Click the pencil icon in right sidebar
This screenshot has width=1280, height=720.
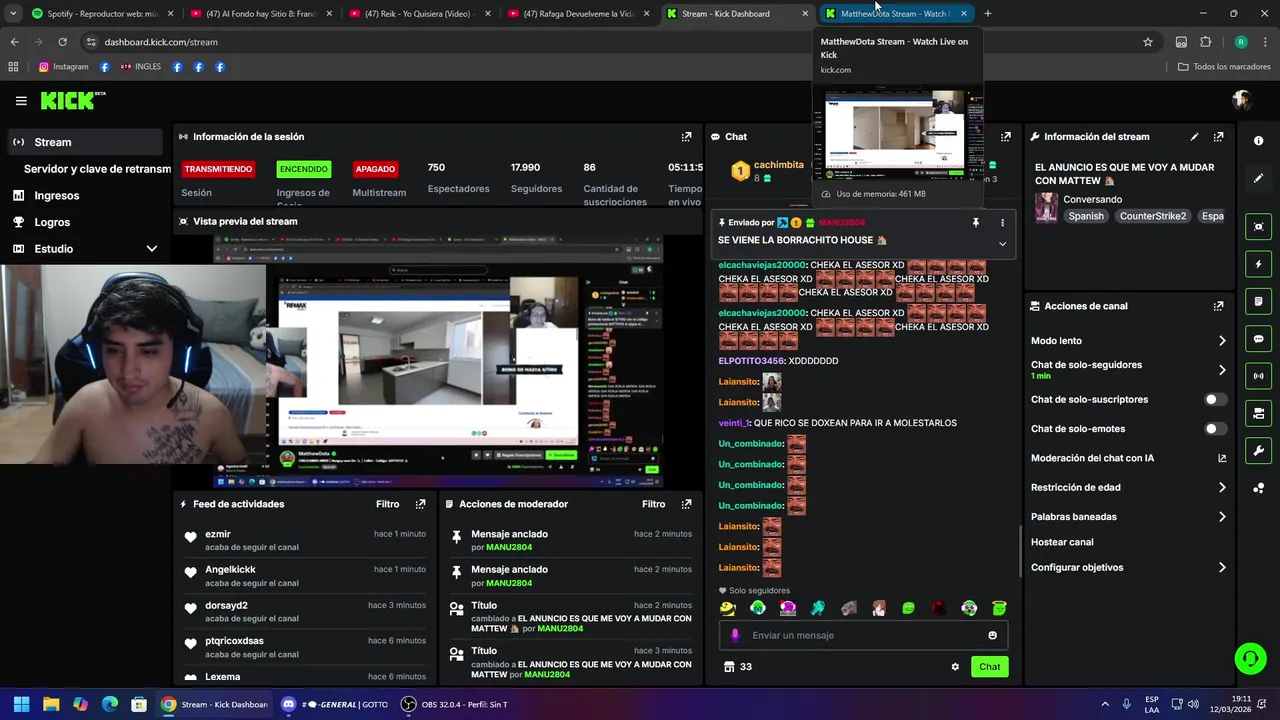tap(1258, 178)
